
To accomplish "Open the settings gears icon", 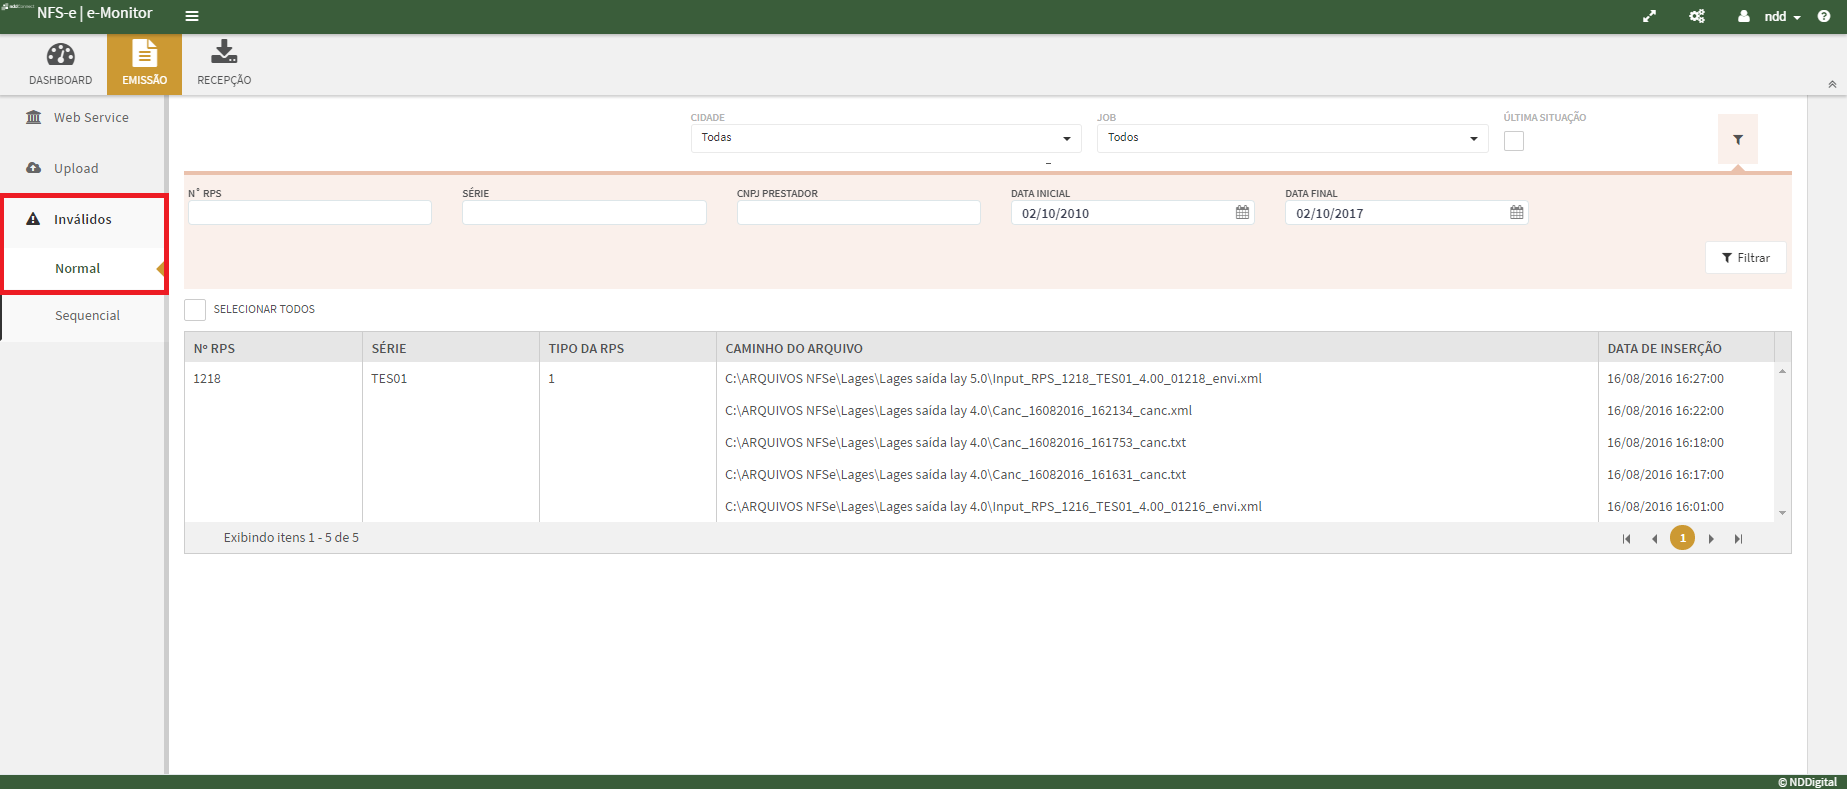I will [1697, 16].
